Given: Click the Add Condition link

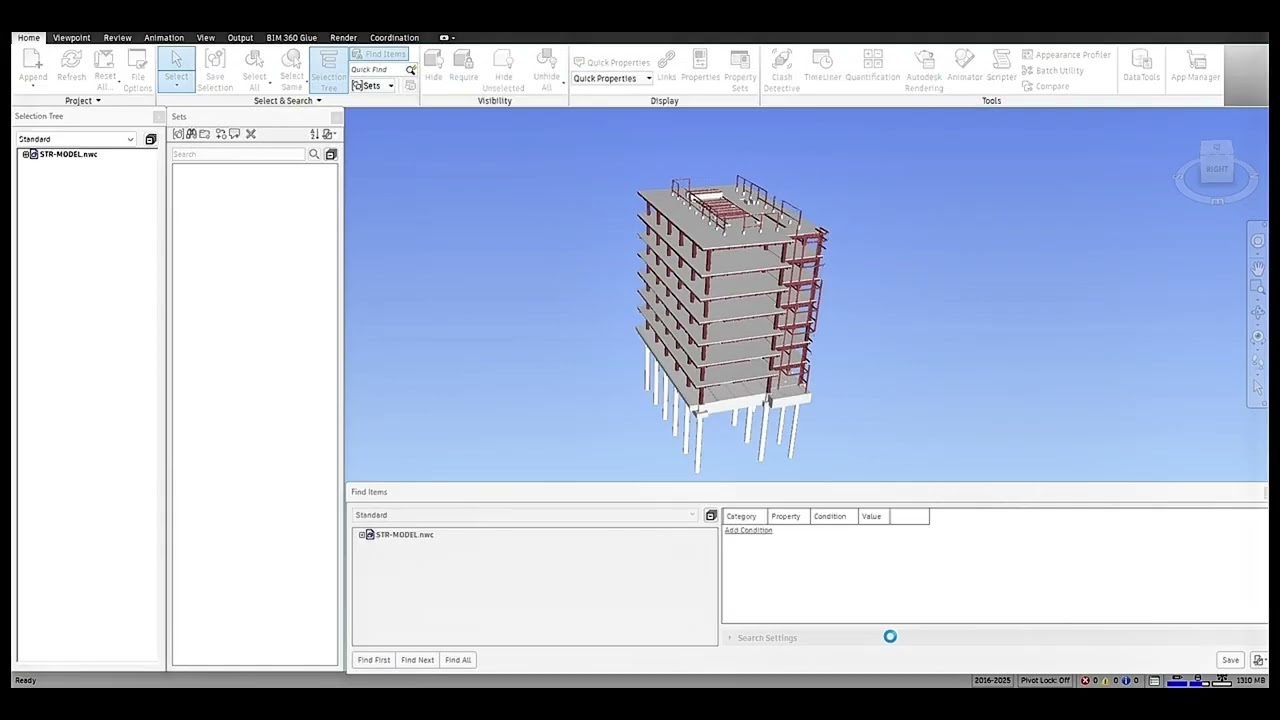Looking at the screenshot, I should [748, 530].
